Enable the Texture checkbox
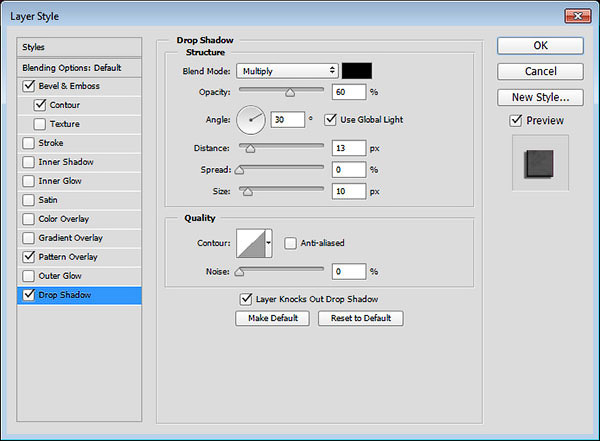 click(x=40, y=124)
